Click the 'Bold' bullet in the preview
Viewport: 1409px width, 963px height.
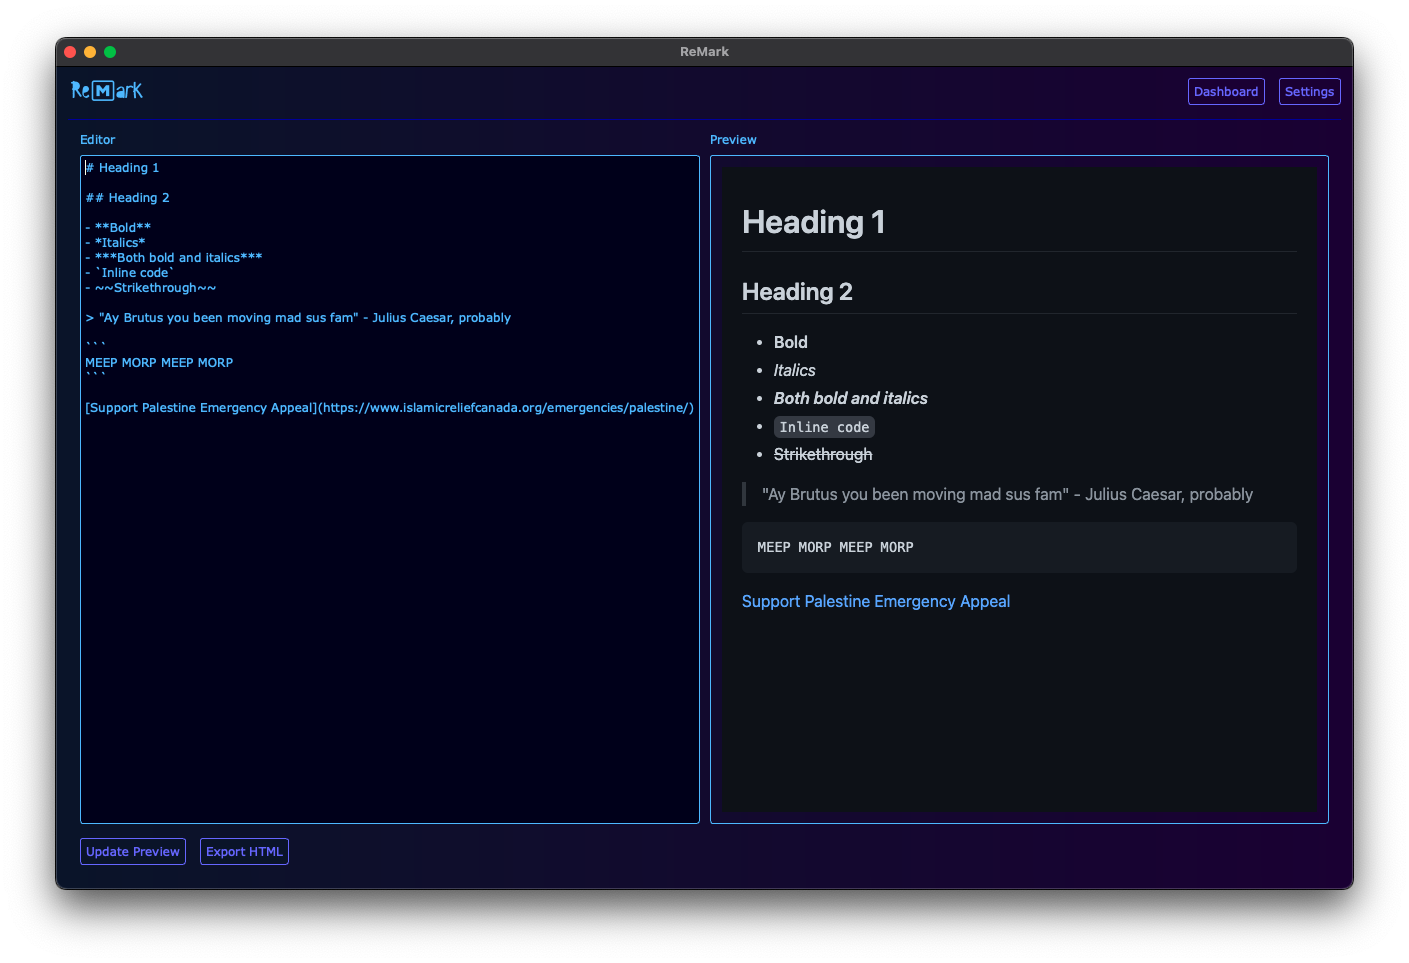pos(791,342)
